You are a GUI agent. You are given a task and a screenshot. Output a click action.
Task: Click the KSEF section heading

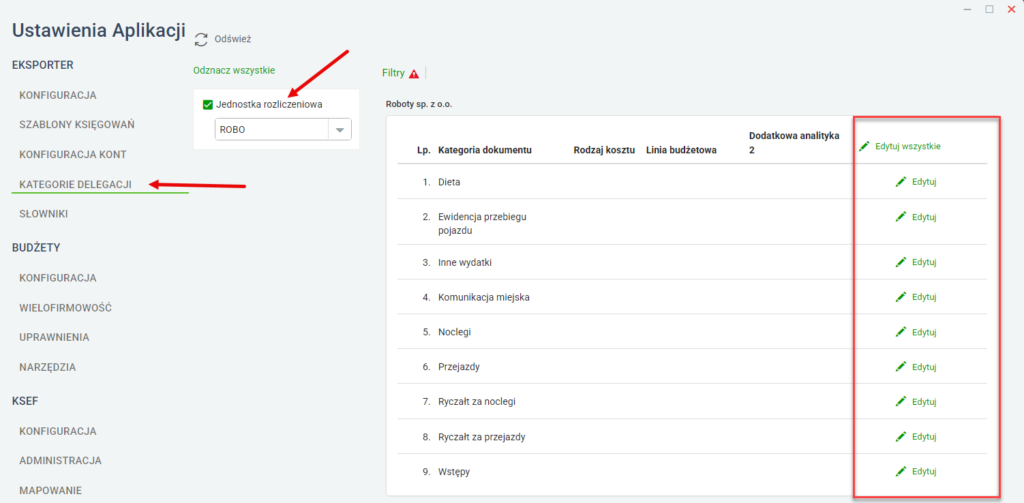25,400
